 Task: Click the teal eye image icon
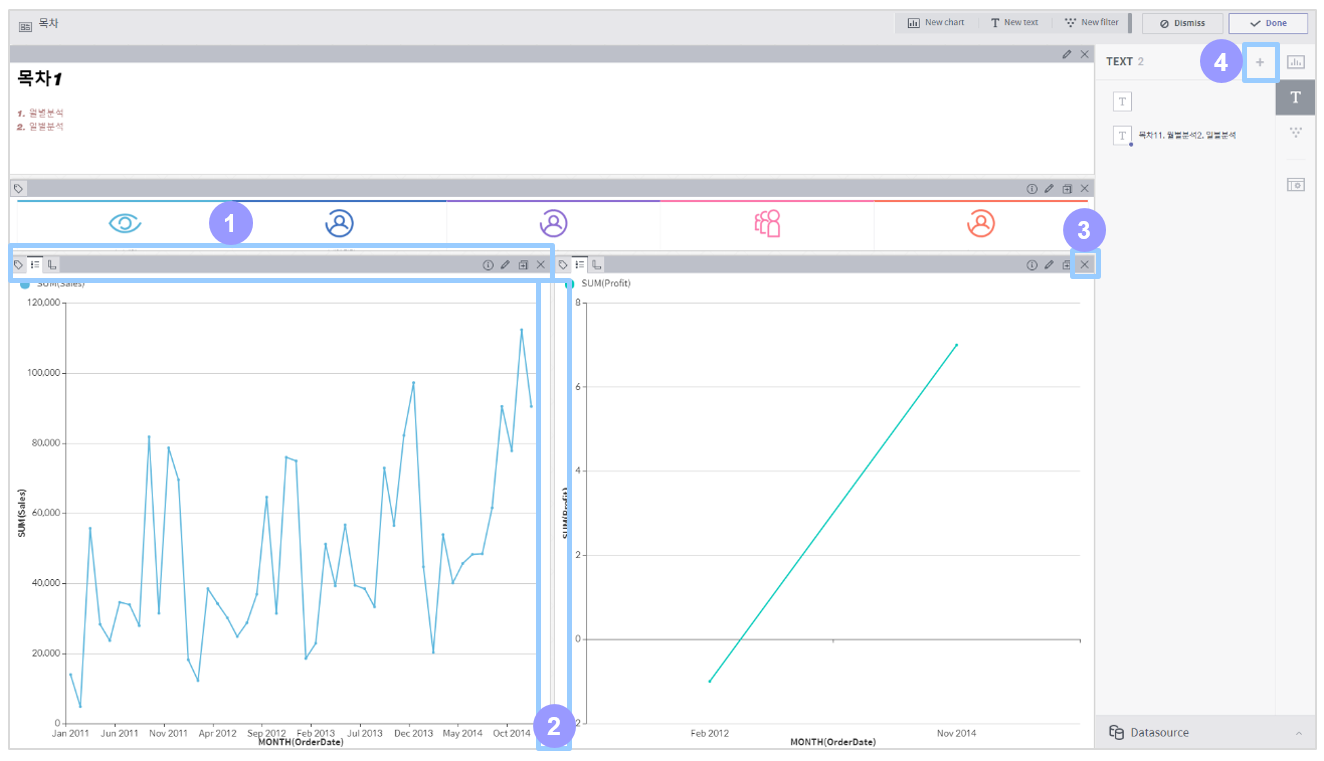coord(124,224)
